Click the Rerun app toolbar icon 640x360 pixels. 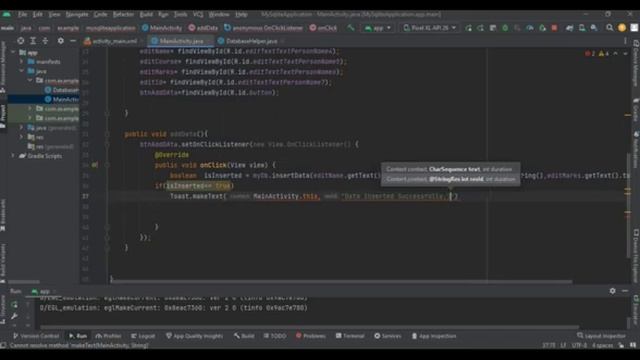tap(469, 28)
